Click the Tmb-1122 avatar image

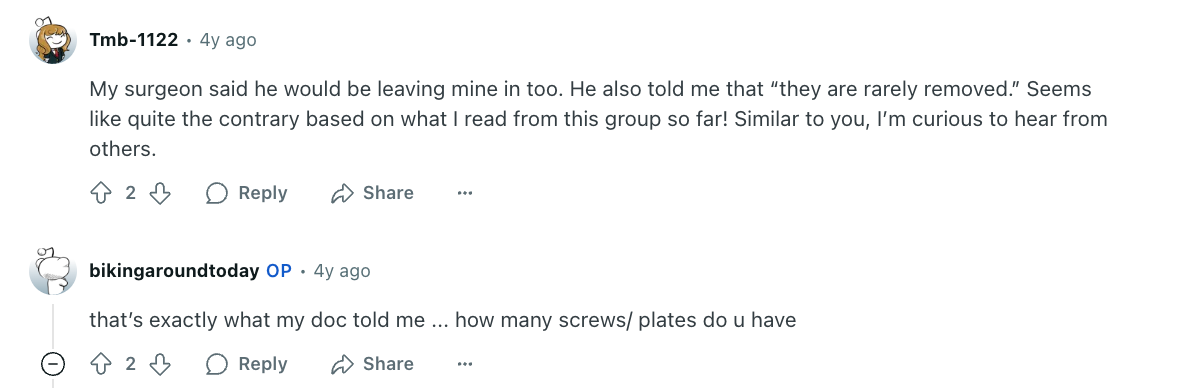pyautogui.click(x=53, y=40)
